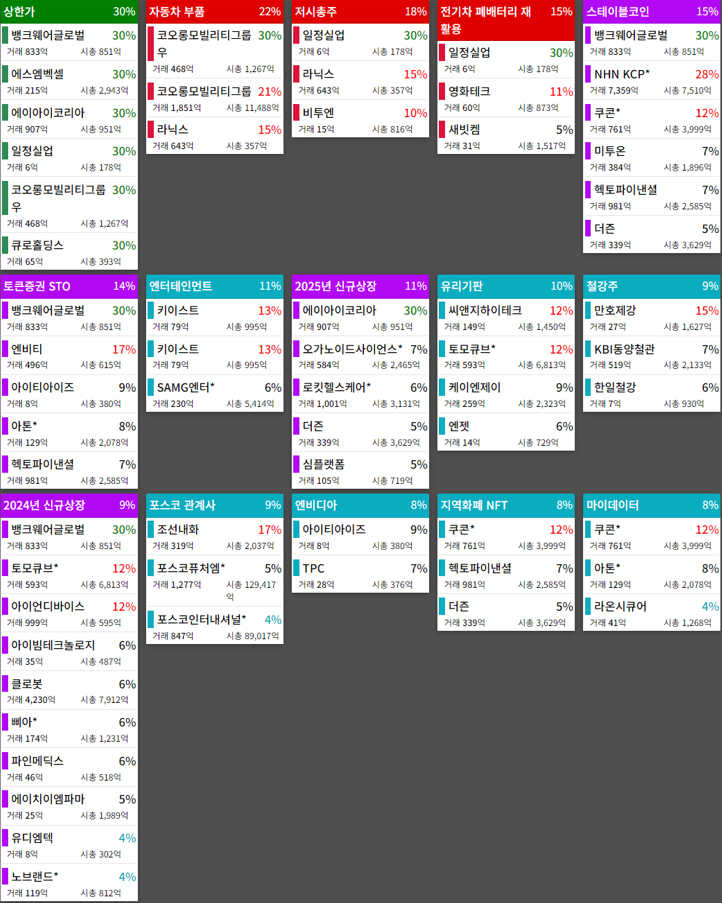Click 아이티아이즈 in 토큰증권 STO card
This screenshot has height=903, width=722.
pos(69,394)
